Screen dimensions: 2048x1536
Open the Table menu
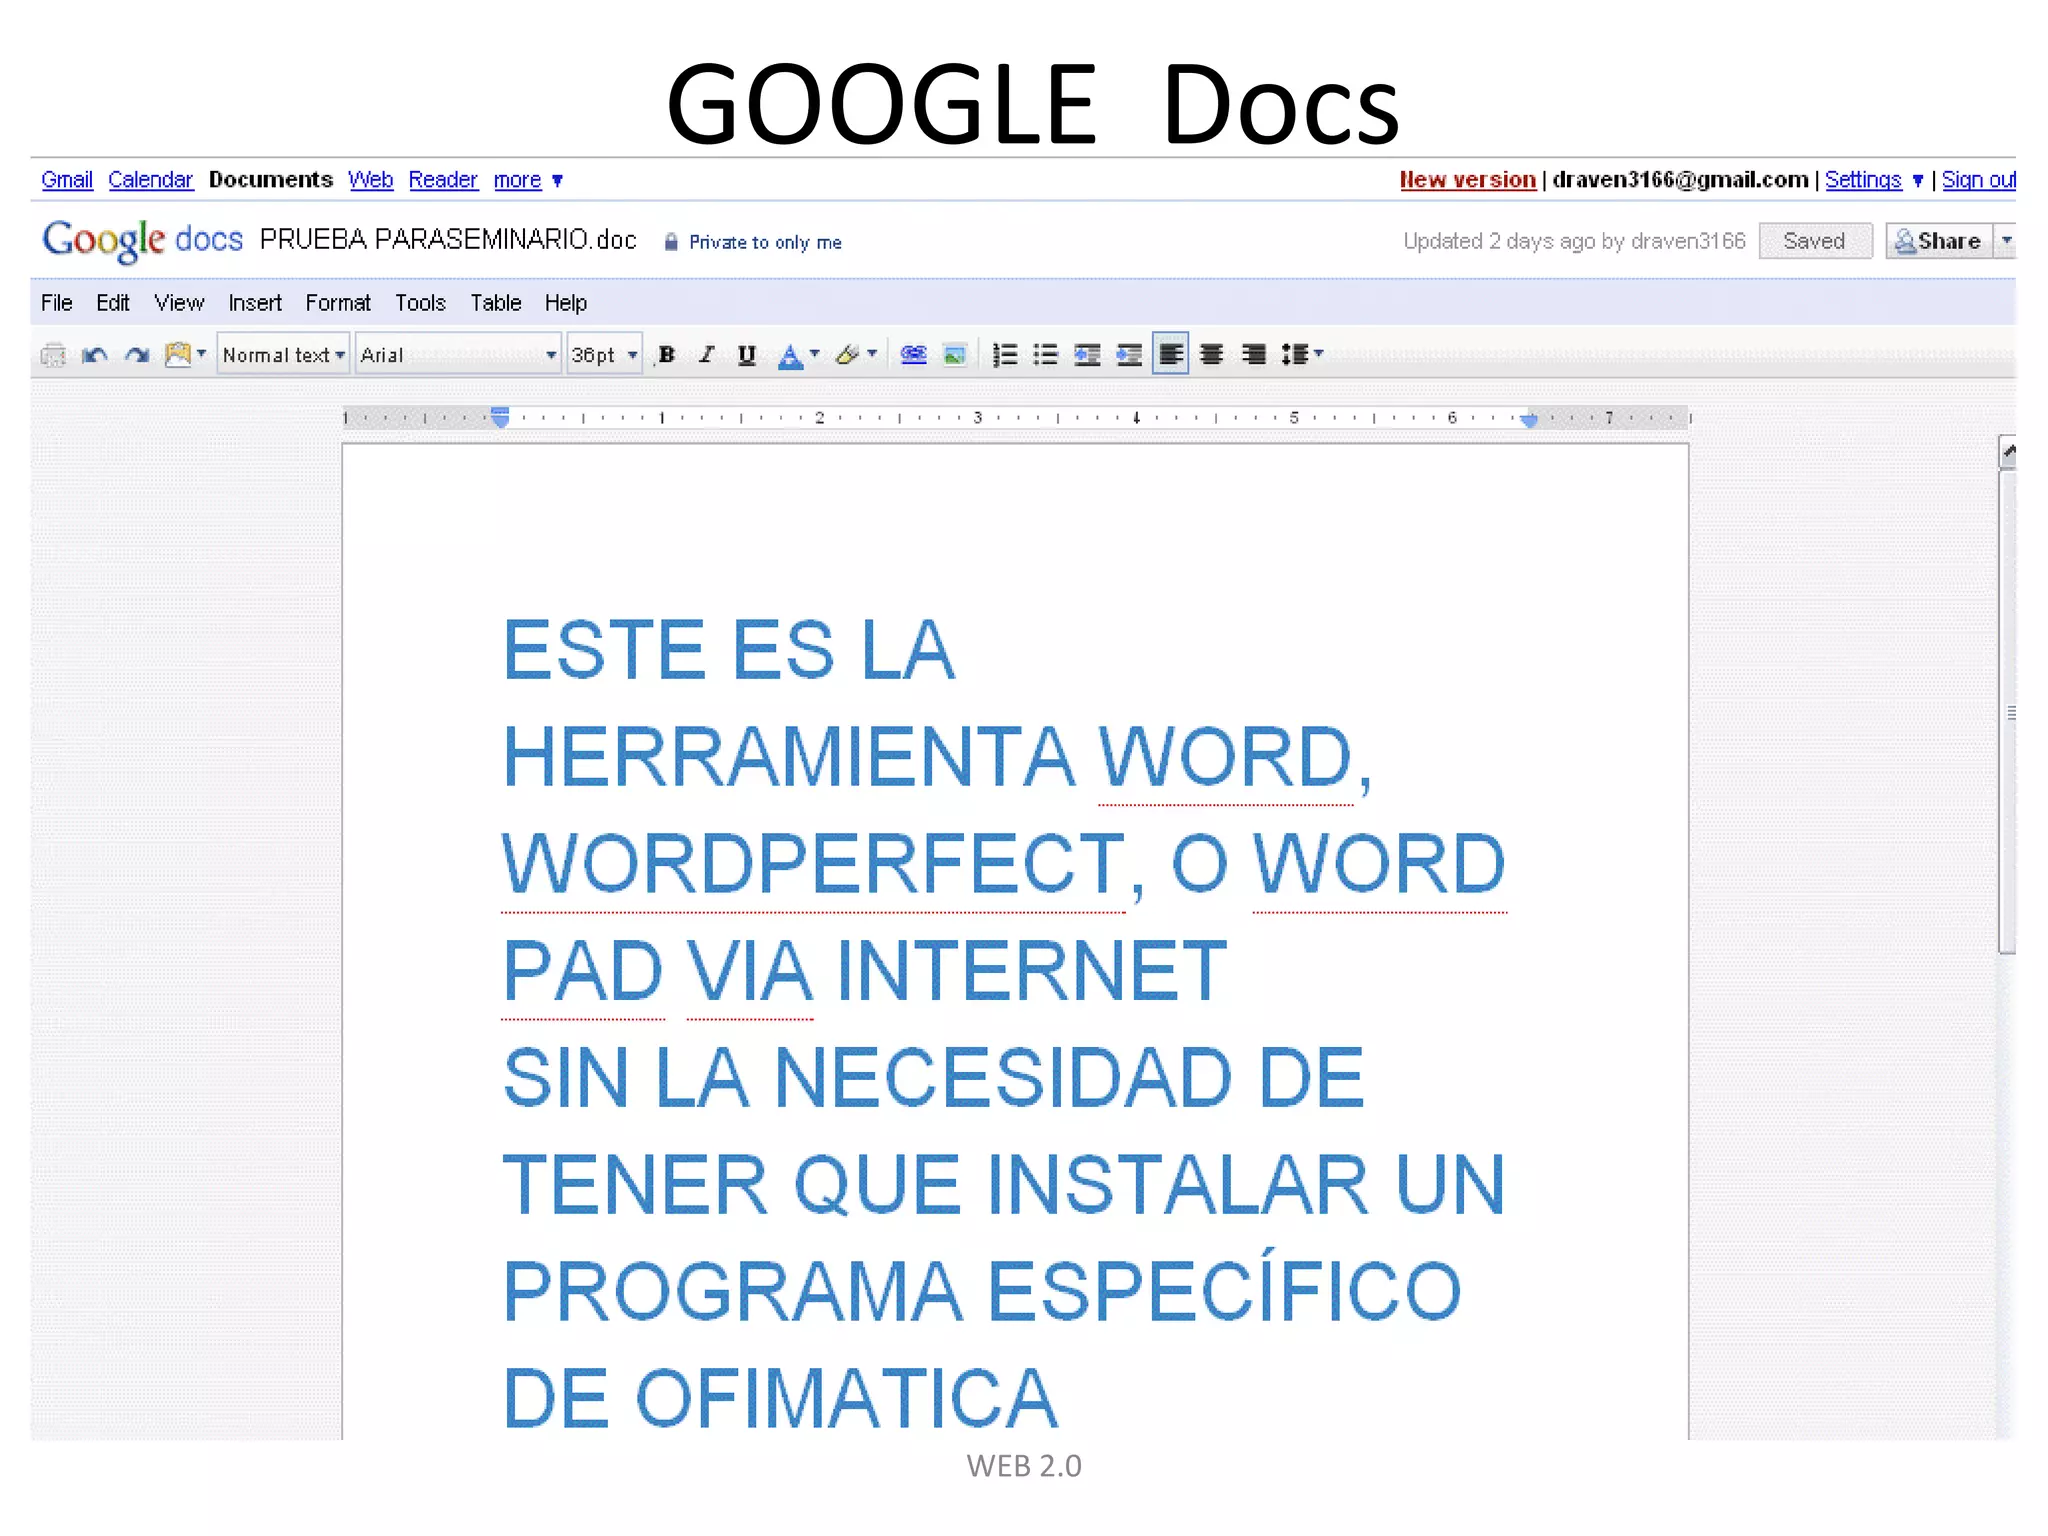pyautogui.click(x=496, y=303)
